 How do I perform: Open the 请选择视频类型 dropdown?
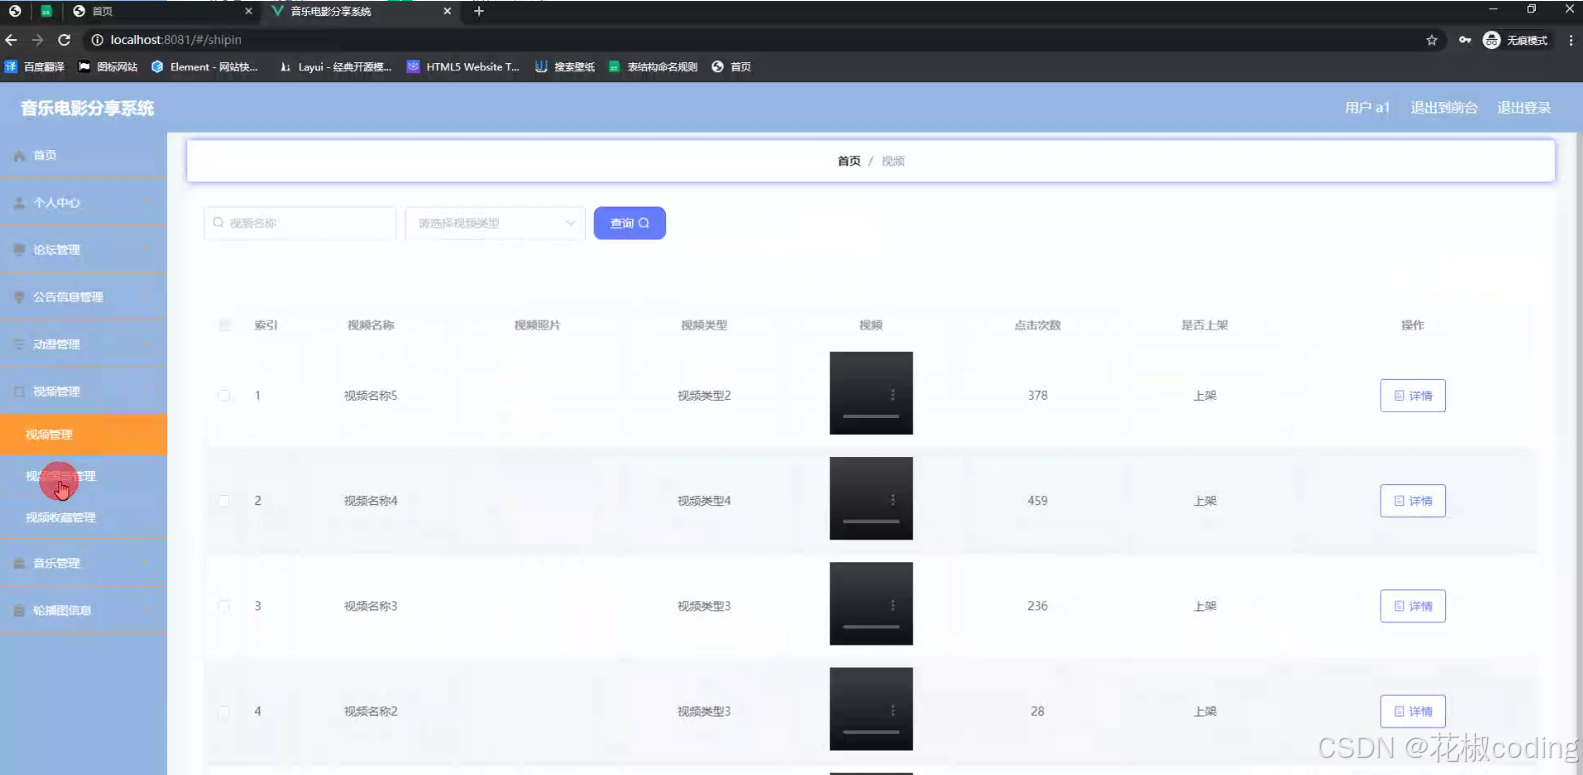[x=495, y=223]
